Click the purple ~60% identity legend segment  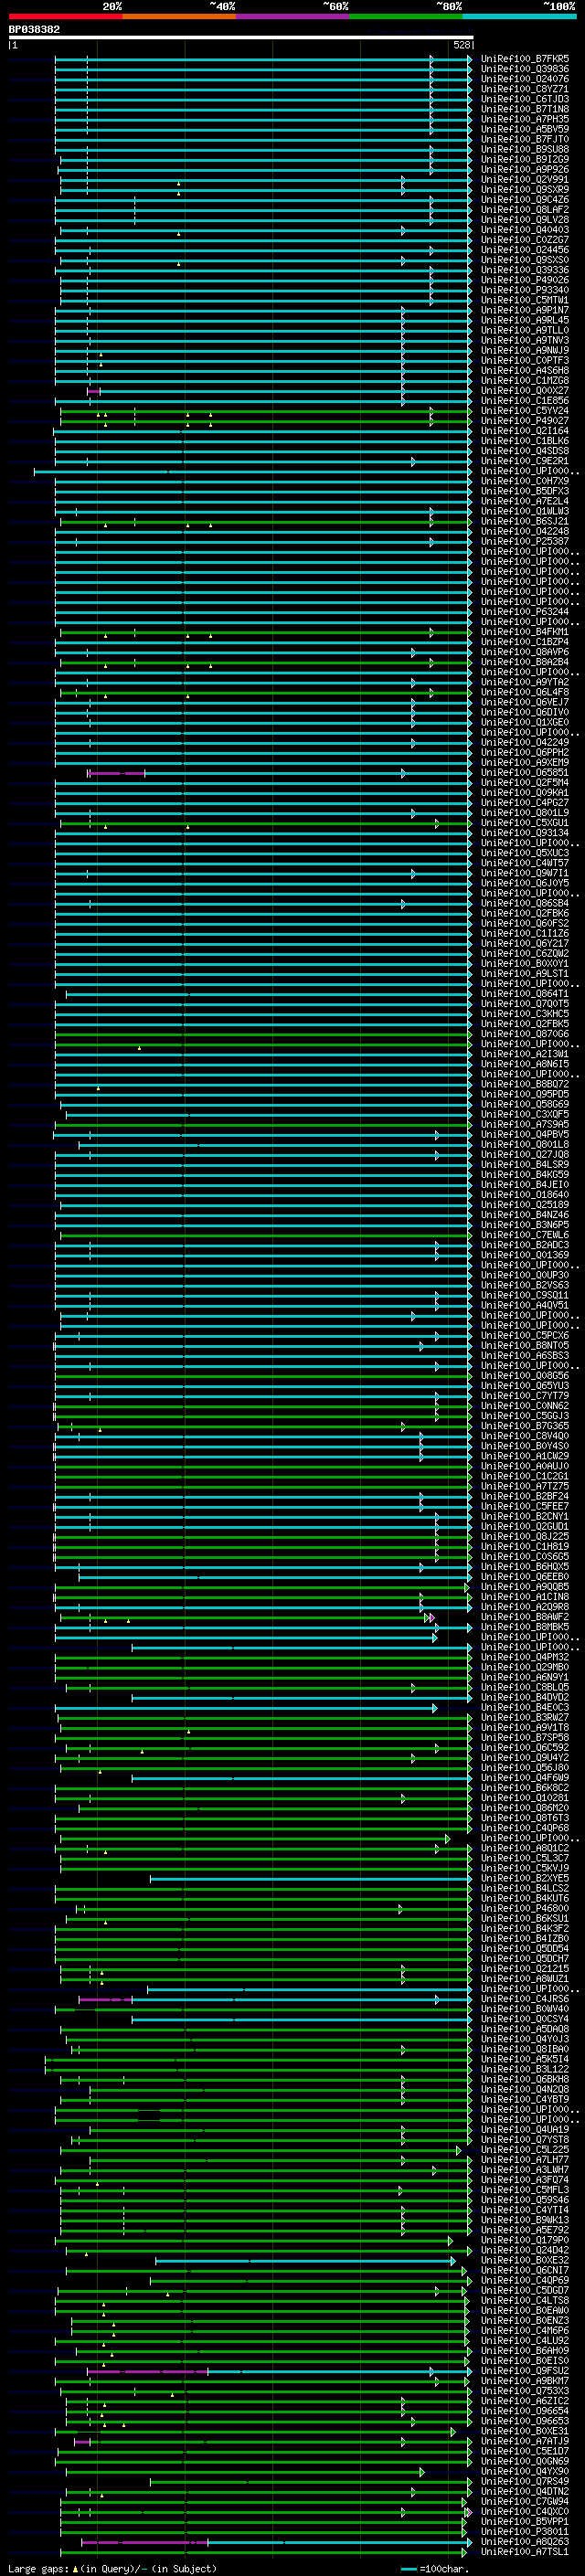[x=293, y=16]
